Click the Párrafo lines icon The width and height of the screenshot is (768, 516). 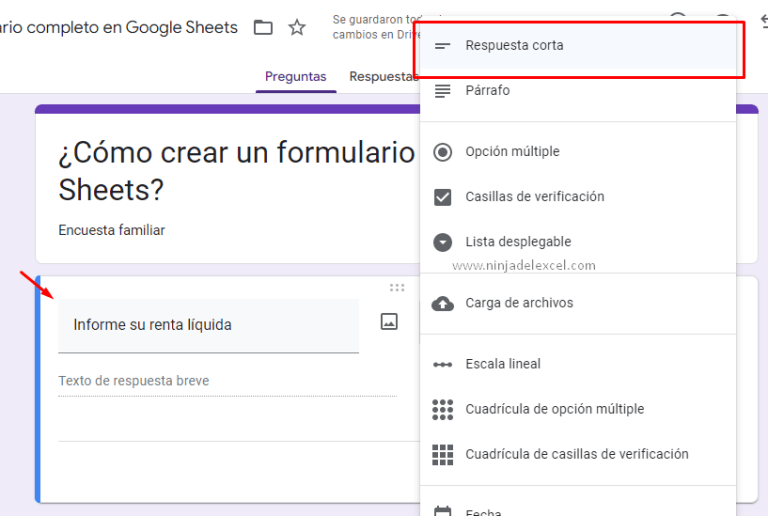tap(443, 91)
